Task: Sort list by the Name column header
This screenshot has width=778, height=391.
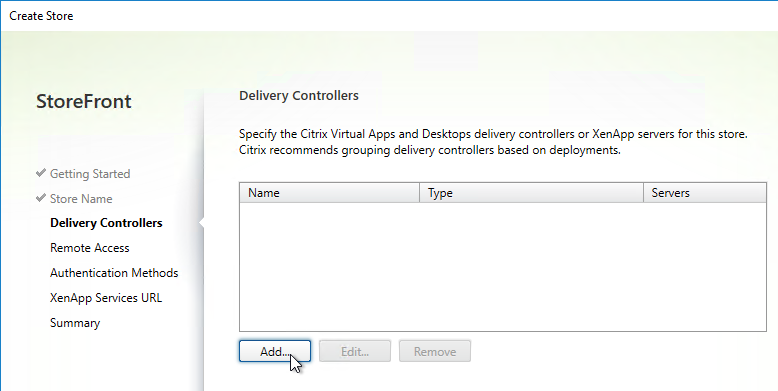Action: [329, 193]
